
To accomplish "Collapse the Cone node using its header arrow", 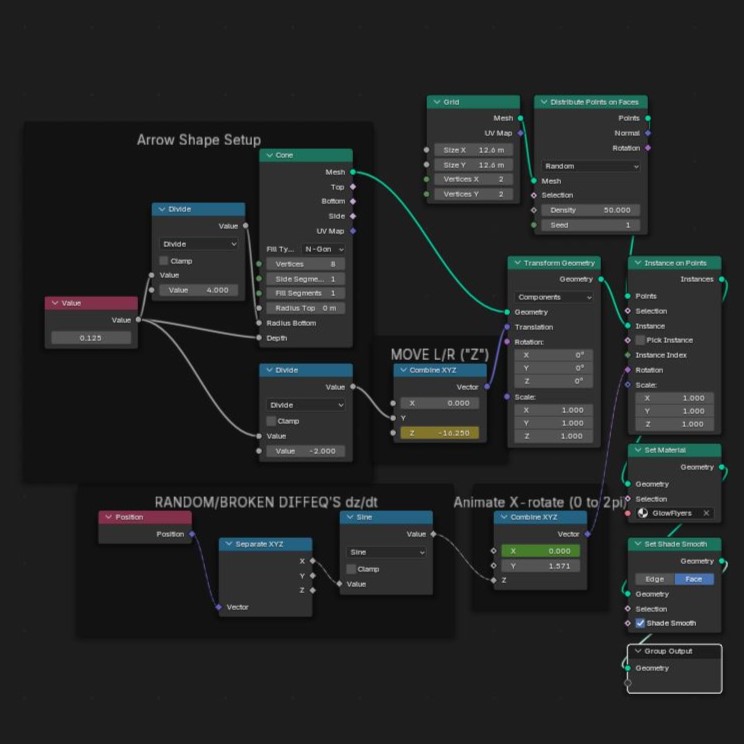I will coord(267,156).
